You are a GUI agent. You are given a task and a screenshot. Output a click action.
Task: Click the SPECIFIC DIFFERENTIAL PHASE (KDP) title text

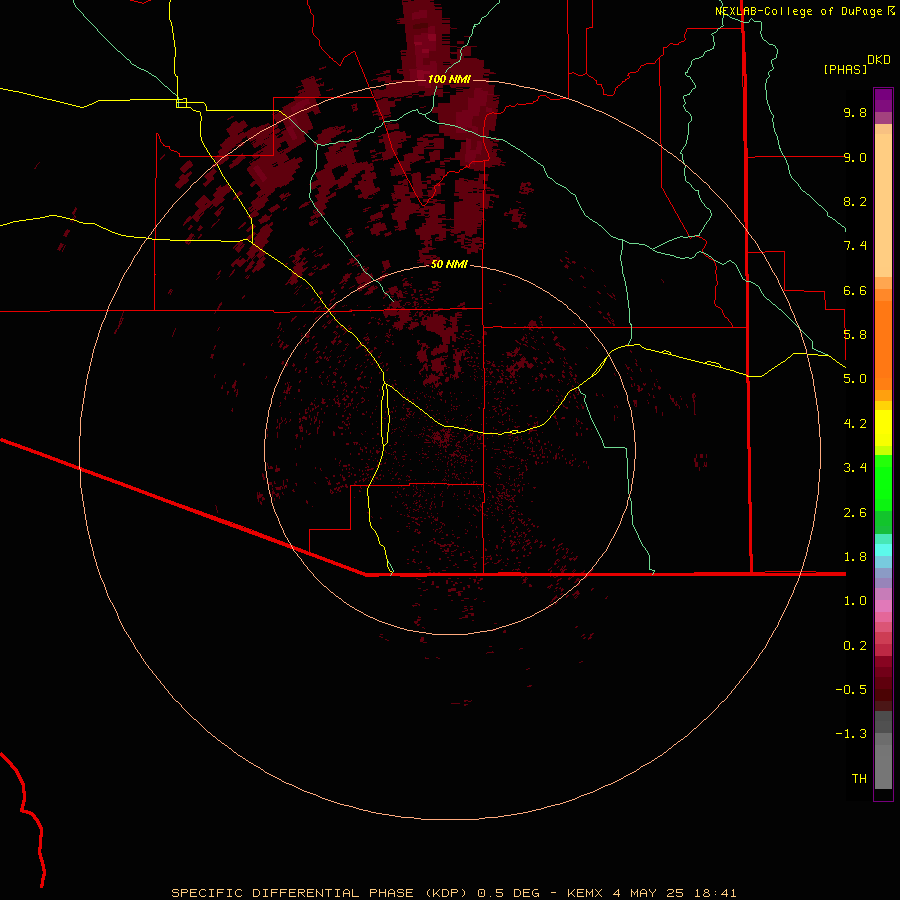click(x=322, y=893)
